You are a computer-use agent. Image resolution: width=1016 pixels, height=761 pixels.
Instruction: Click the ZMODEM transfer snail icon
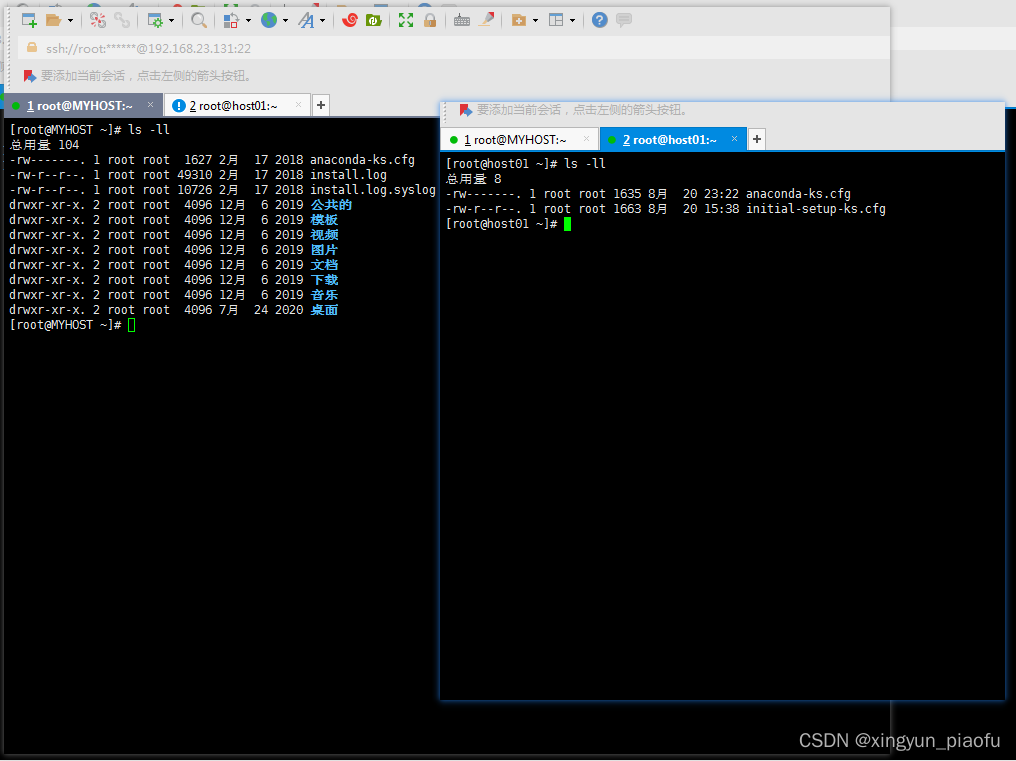[350, 18]
